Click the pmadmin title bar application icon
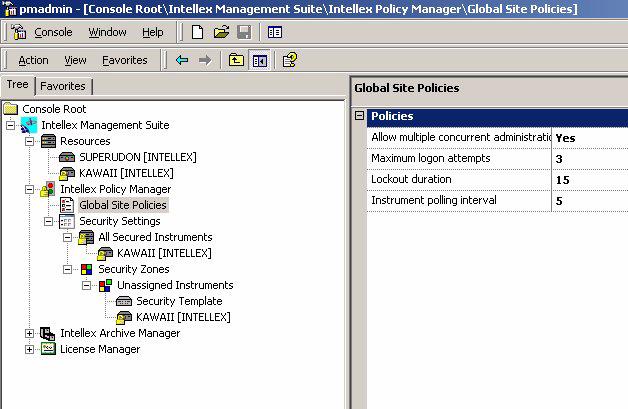Image resolution: width=628 pixels, height=409 pixels. pos(9,8)
